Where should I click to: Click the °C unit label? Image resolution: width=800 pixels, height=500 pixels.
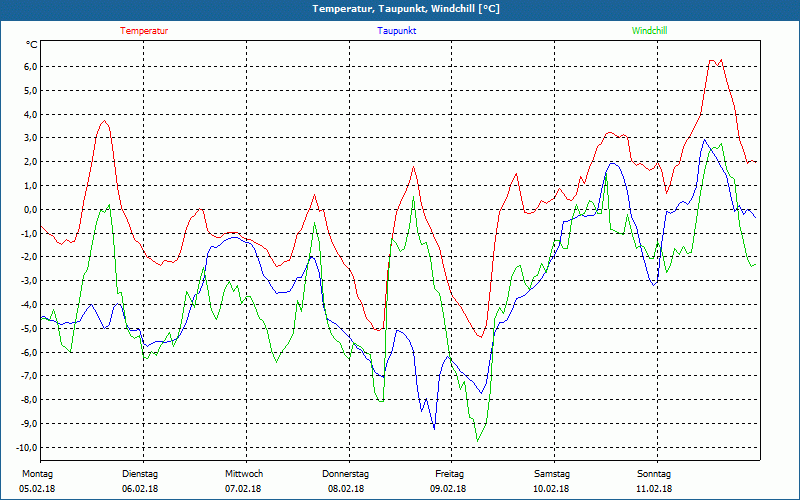pyautogui.click(x=31, y=45)
